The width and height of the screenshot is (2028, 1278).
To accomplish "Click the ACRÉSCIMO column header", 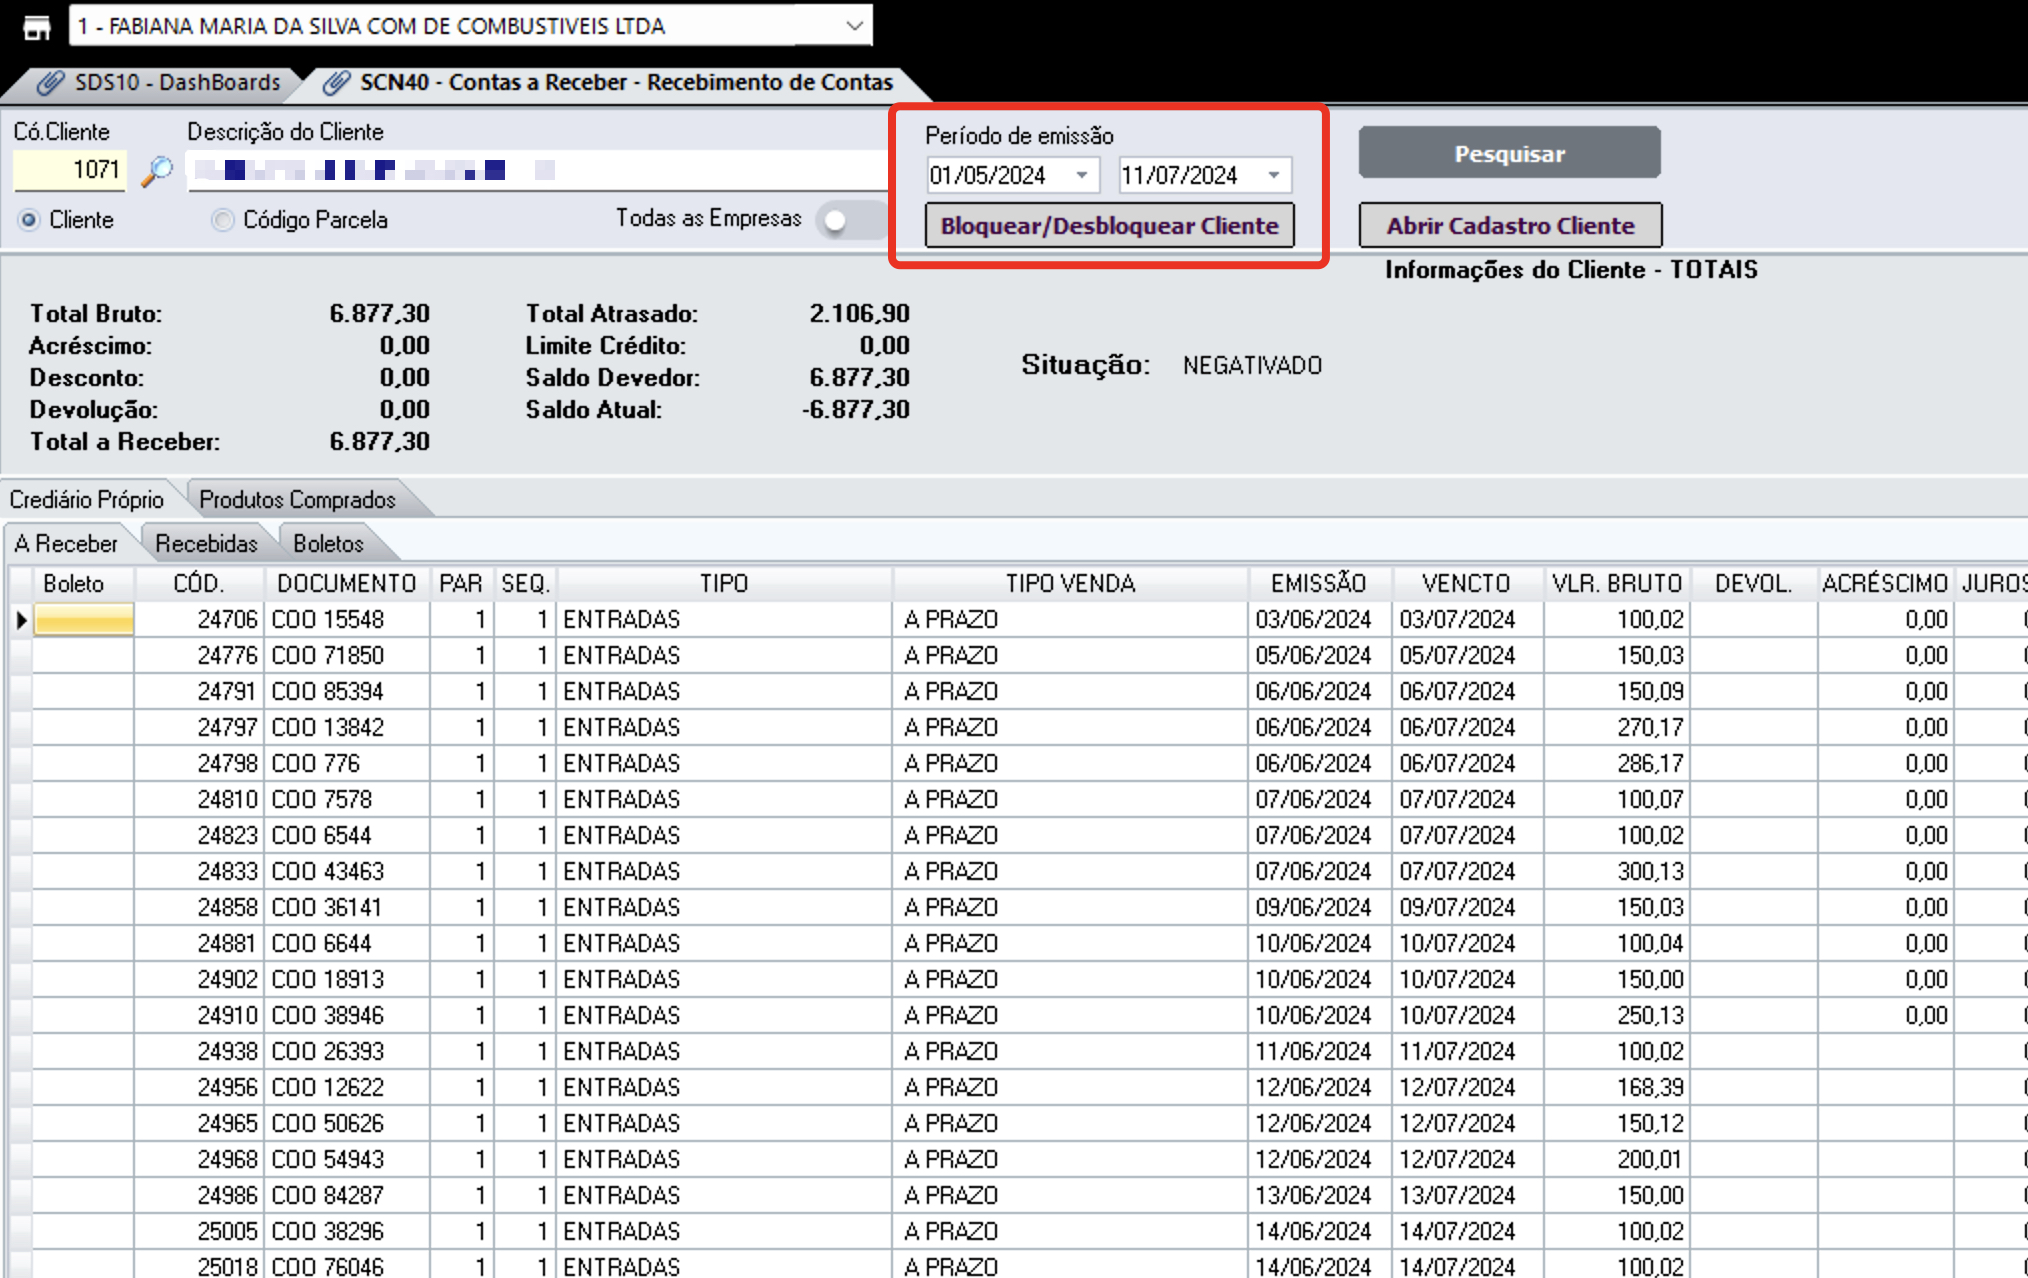I will (x=1885, y=584).
